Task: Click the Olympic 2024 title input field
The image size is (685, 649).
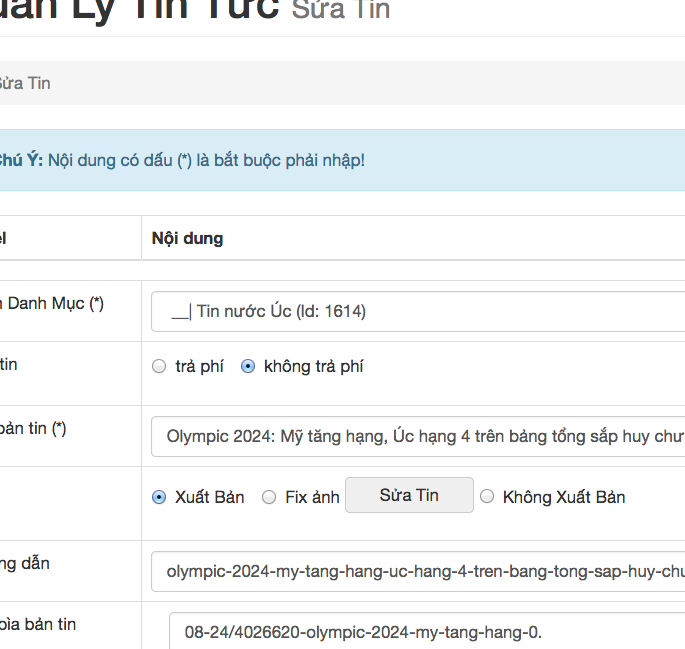Action: (418, 436)
